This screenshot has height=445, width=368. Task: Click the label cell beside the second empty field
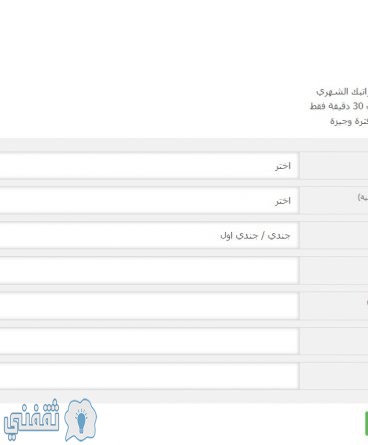click(334, 306)
